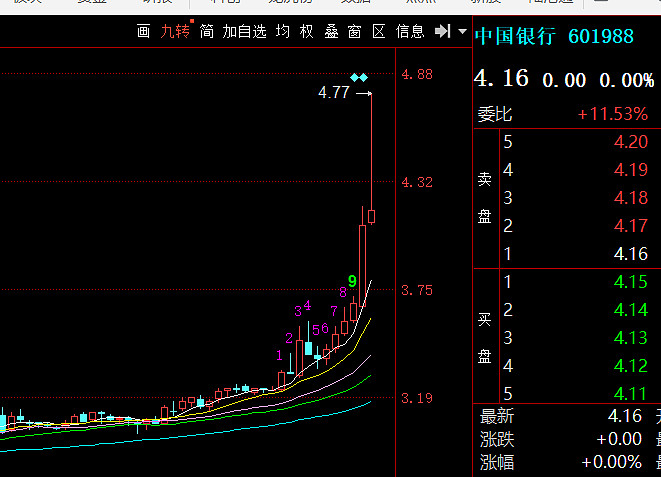The image size is (661, 477).
Task: Click the 4.88 price axis label
Action: point(417,75)
